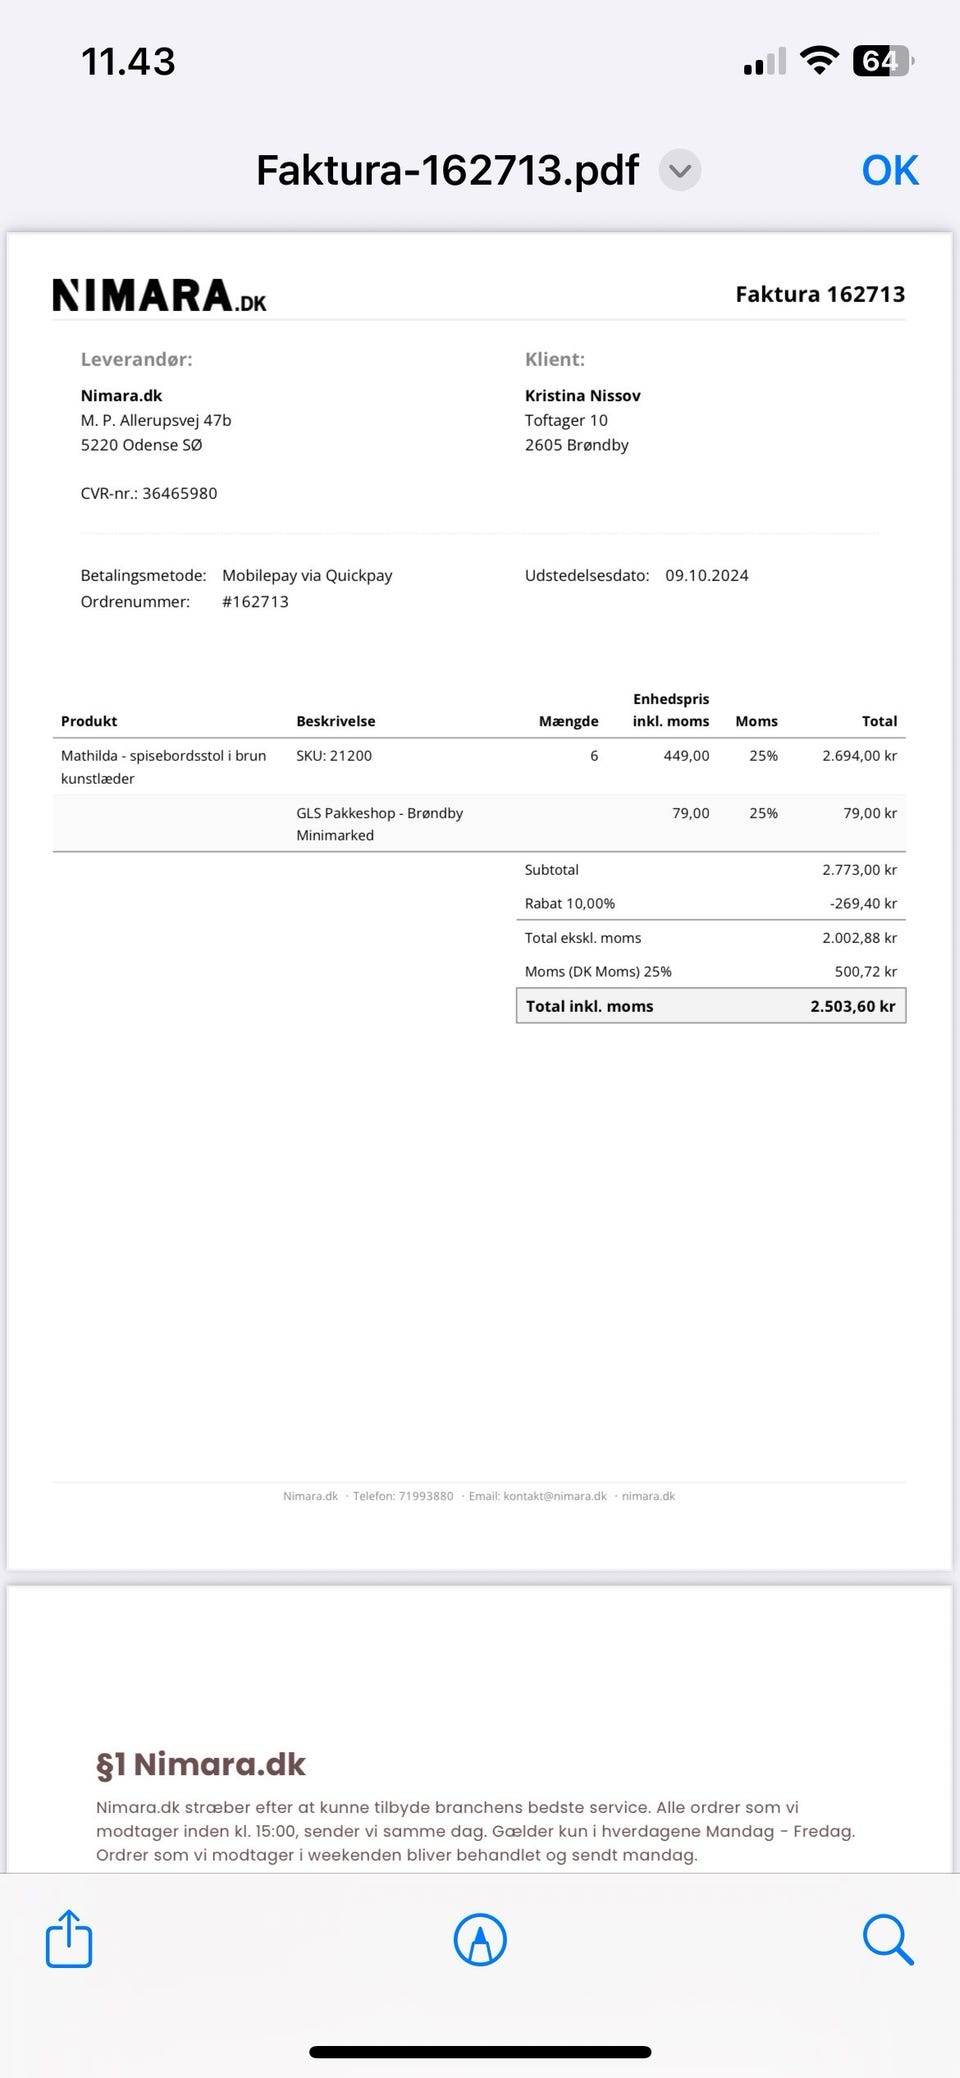
Task: Tap the home indicator bar
Action: pyautogui.click(x=480, y=2052)
